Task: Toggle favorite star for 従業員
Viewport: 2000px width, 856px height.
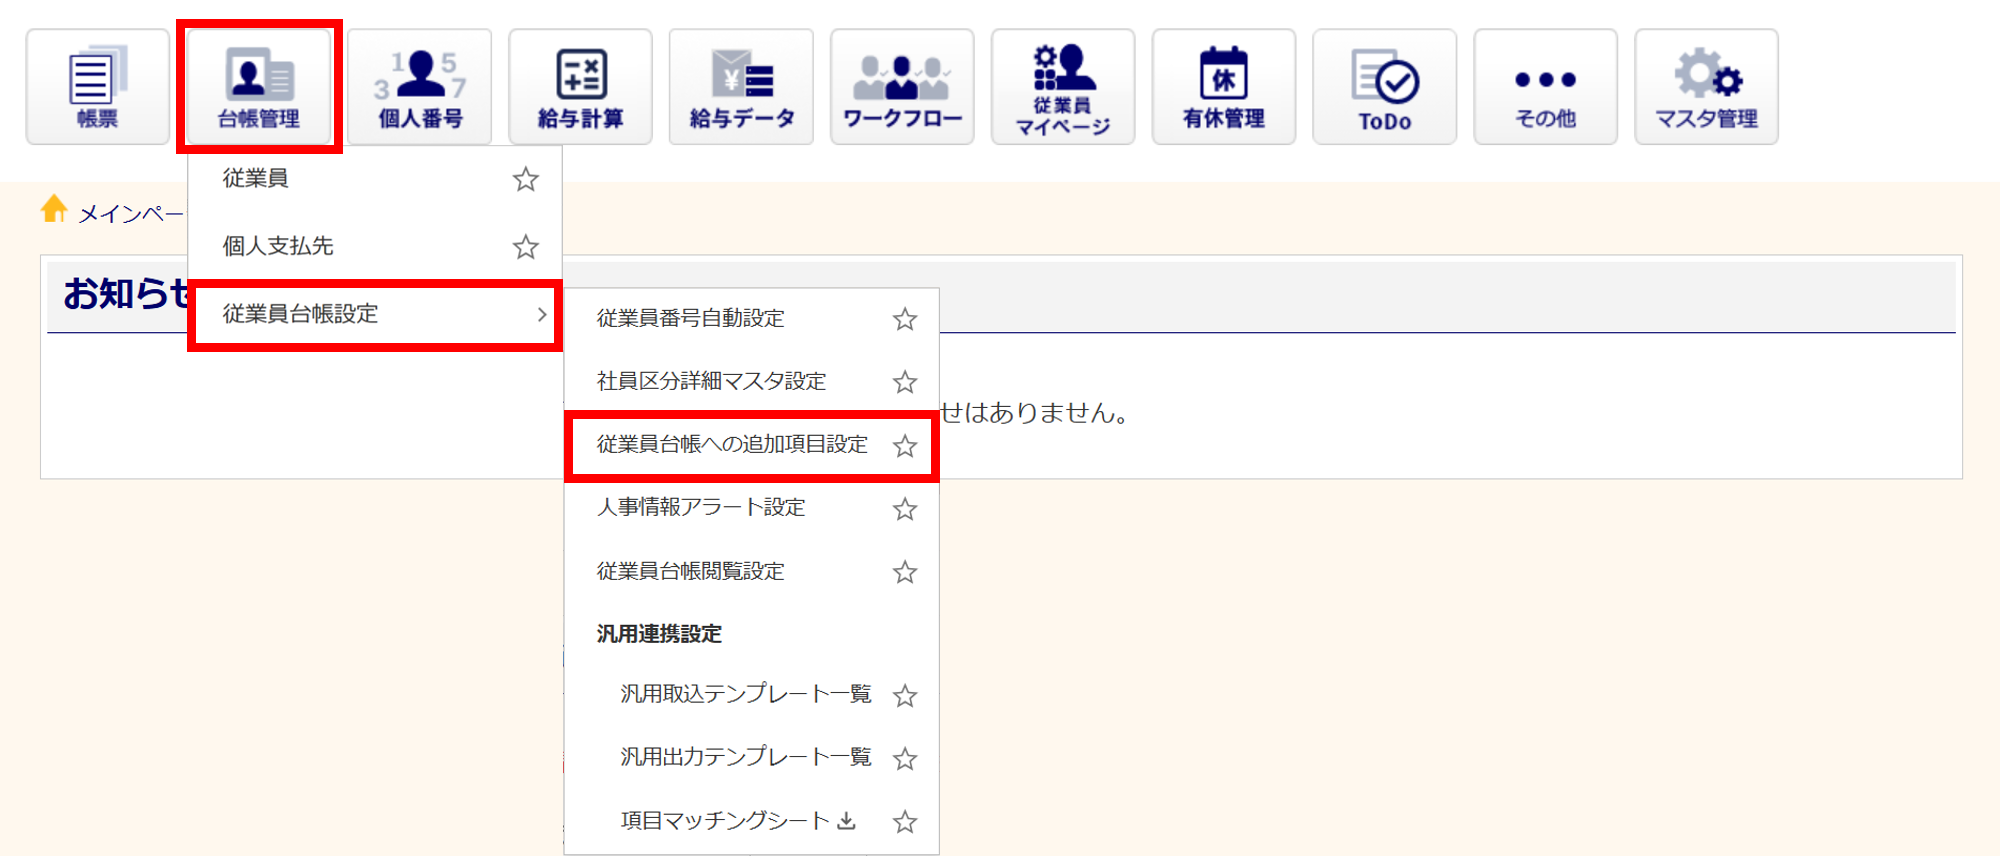Action: [525, 179]
